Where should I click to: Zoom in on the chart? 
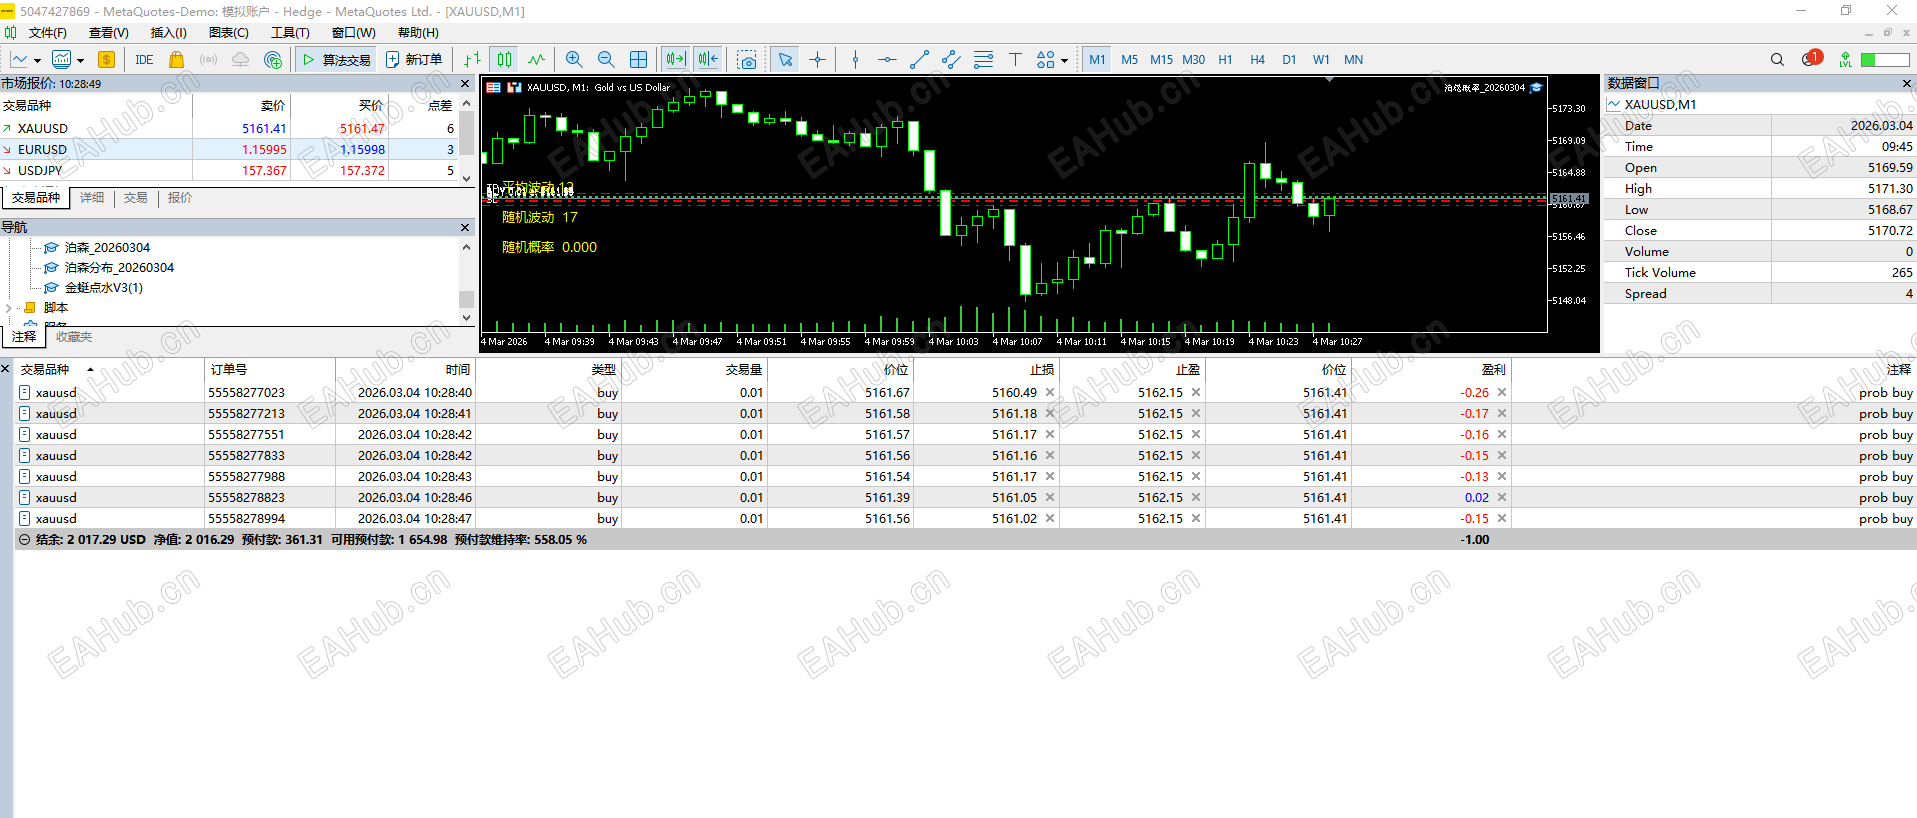(574, 60)
